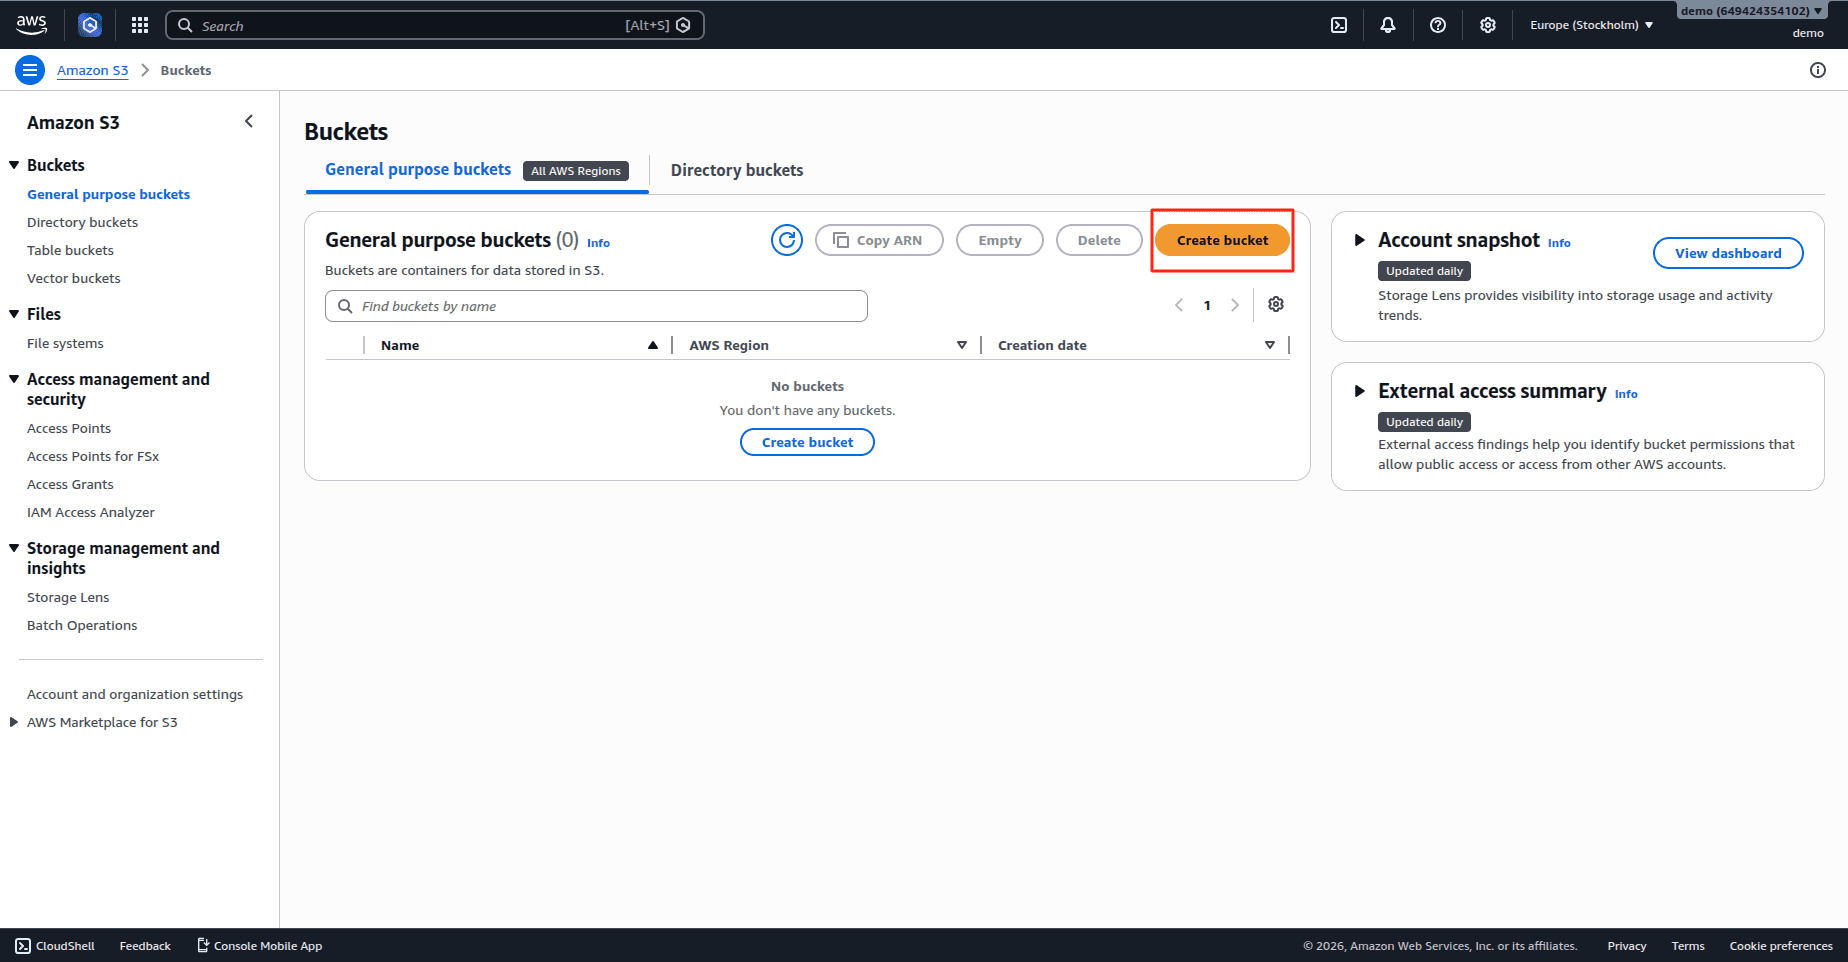Click the Empty button
The width and height of the screenshot is (1848, 962).
tap(1000, 240)
